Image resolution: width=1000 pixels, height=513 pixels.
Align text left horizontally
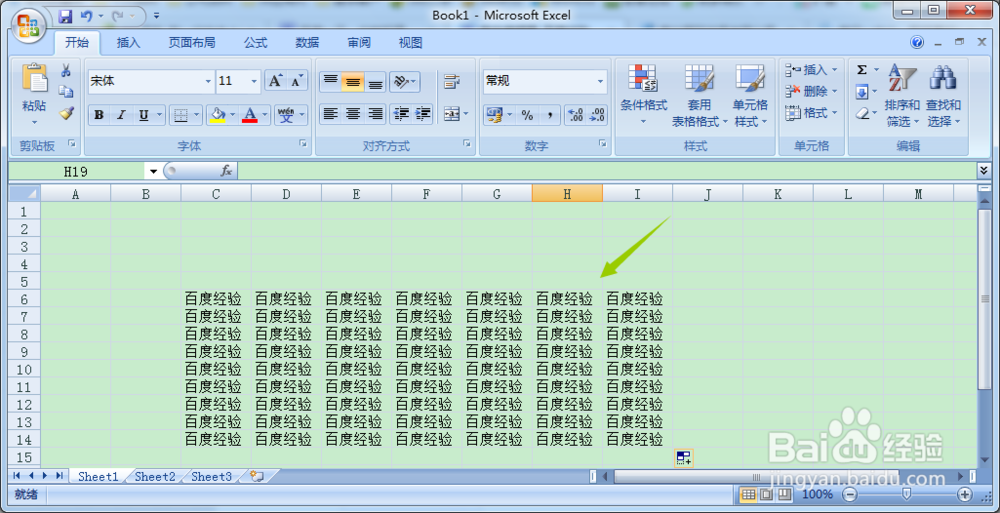click(x=330, y=114)
